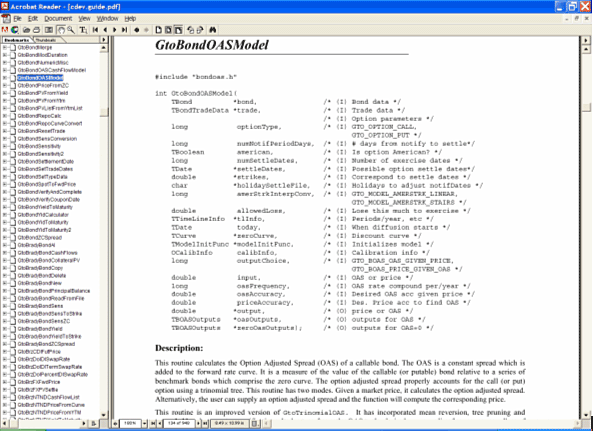The image size is (593, 431).
Task: Select the GtoBondSensConversion bookmark
Action: 47,139
